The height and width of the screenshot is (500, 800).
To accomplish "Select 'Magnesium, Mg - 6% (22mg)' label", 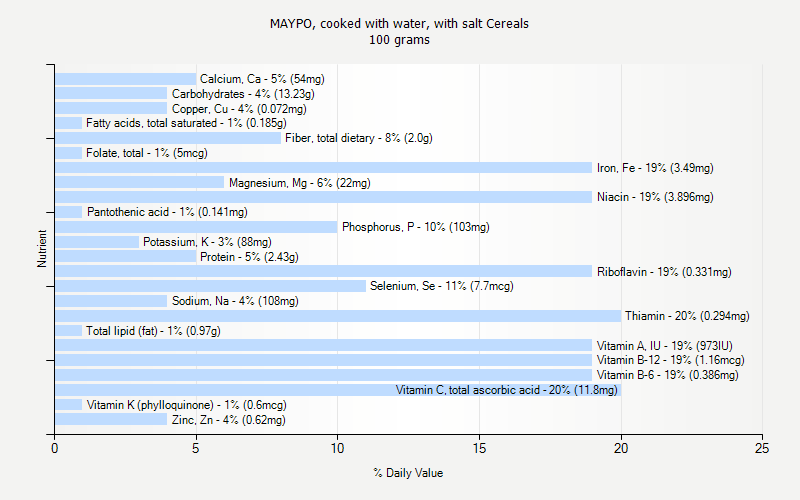I will (x=299, y=183).
